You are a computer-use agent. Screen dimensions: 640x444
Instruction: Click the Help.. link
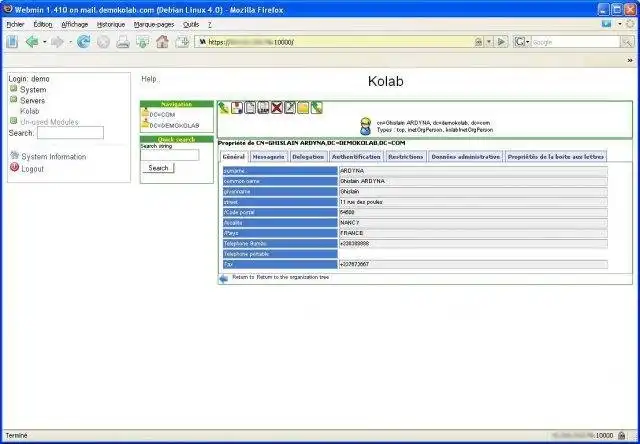click(x=151, y=79)
